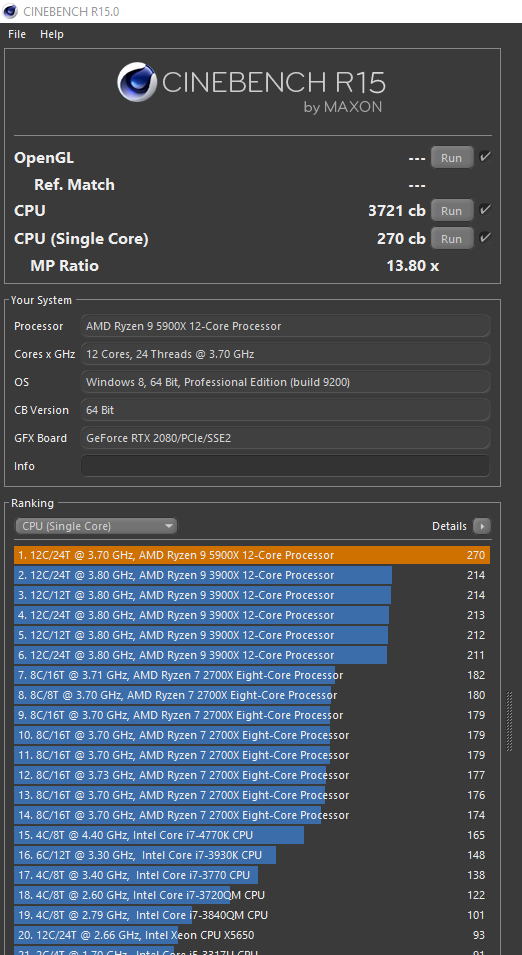Viewport: 522px width, 955px height.
Task: Click the Details label in Ranking
Action: point(450,526)
